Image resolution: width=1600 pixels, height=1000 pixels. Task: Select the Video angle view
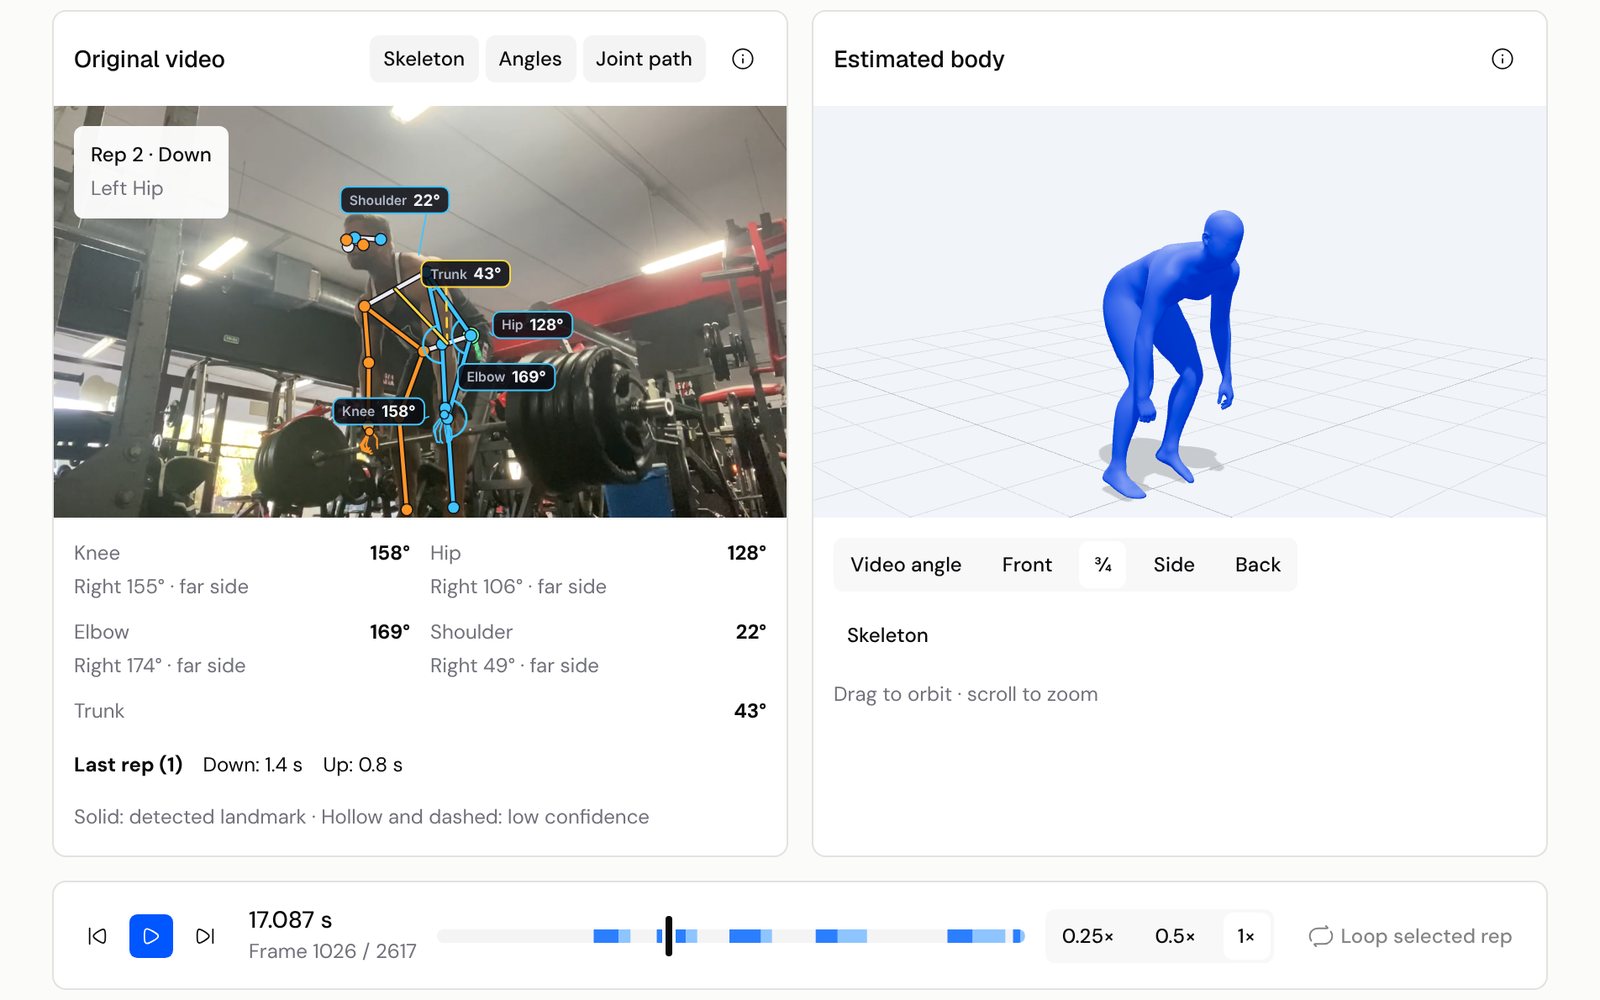[906, 565]
